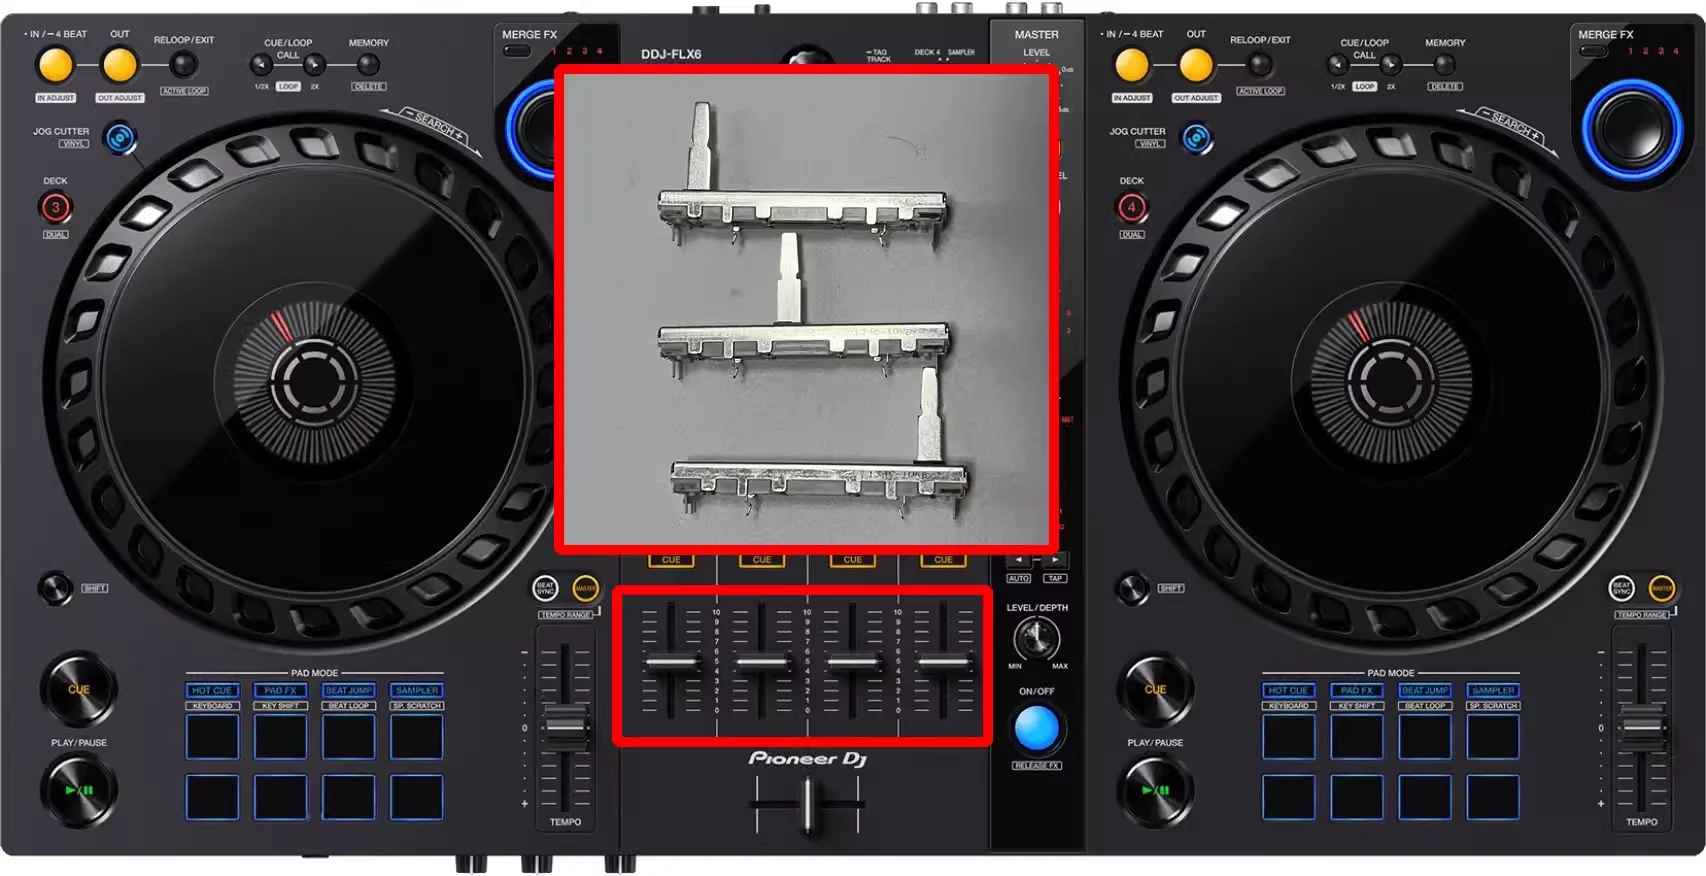Tap the right deck large CUE button
The width and height of the screenshot is (1706, 876).
click(x=1156, y=689)
